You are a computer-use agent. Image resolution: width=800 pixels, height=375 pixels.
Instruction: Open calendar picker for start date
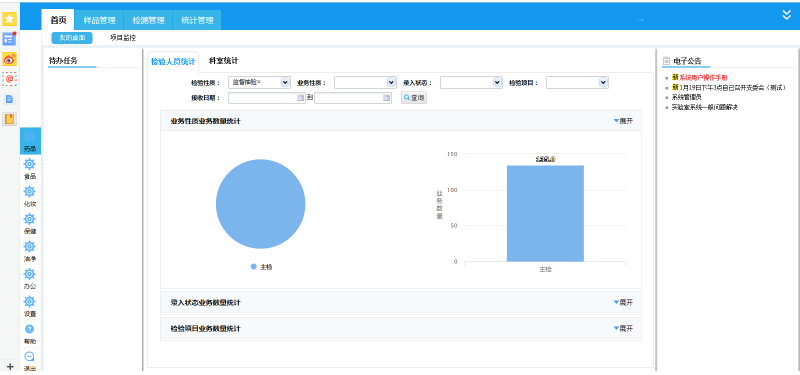click(x=301, y=98)
